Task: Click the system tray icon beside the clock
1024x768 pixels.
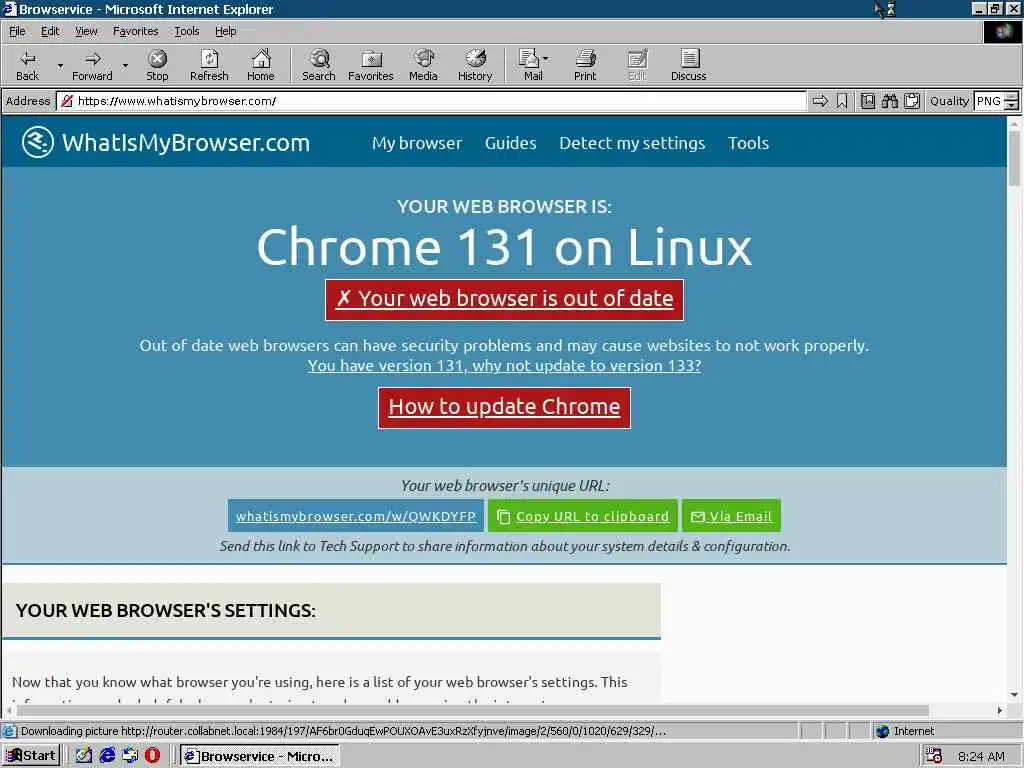Action: pos(934,756)
